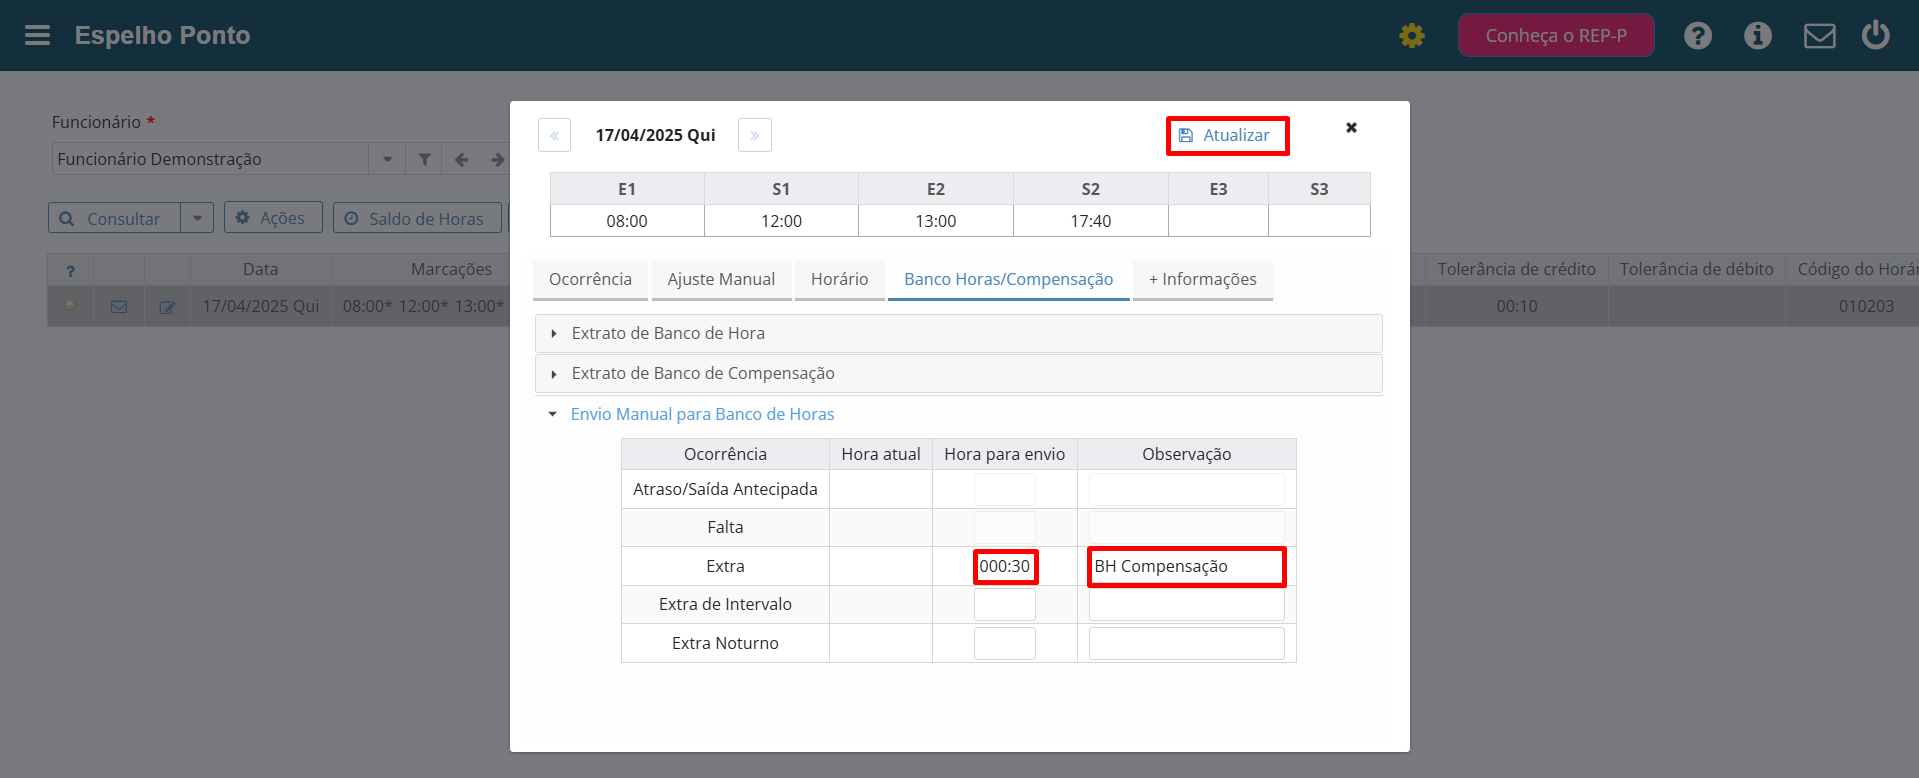Click Tolerância de débito column header
The image size is (1919, 778).
point(1696,269)
